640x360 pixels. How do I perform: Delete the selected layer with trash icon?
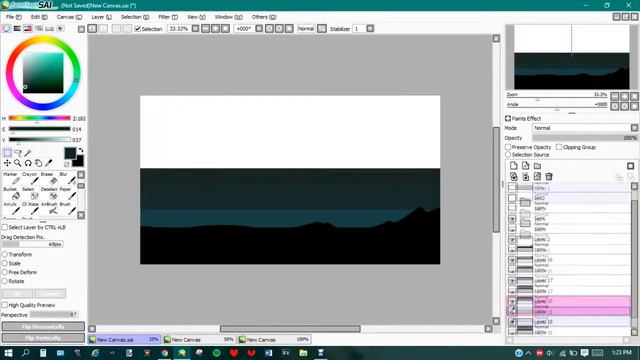click(549, 176)
